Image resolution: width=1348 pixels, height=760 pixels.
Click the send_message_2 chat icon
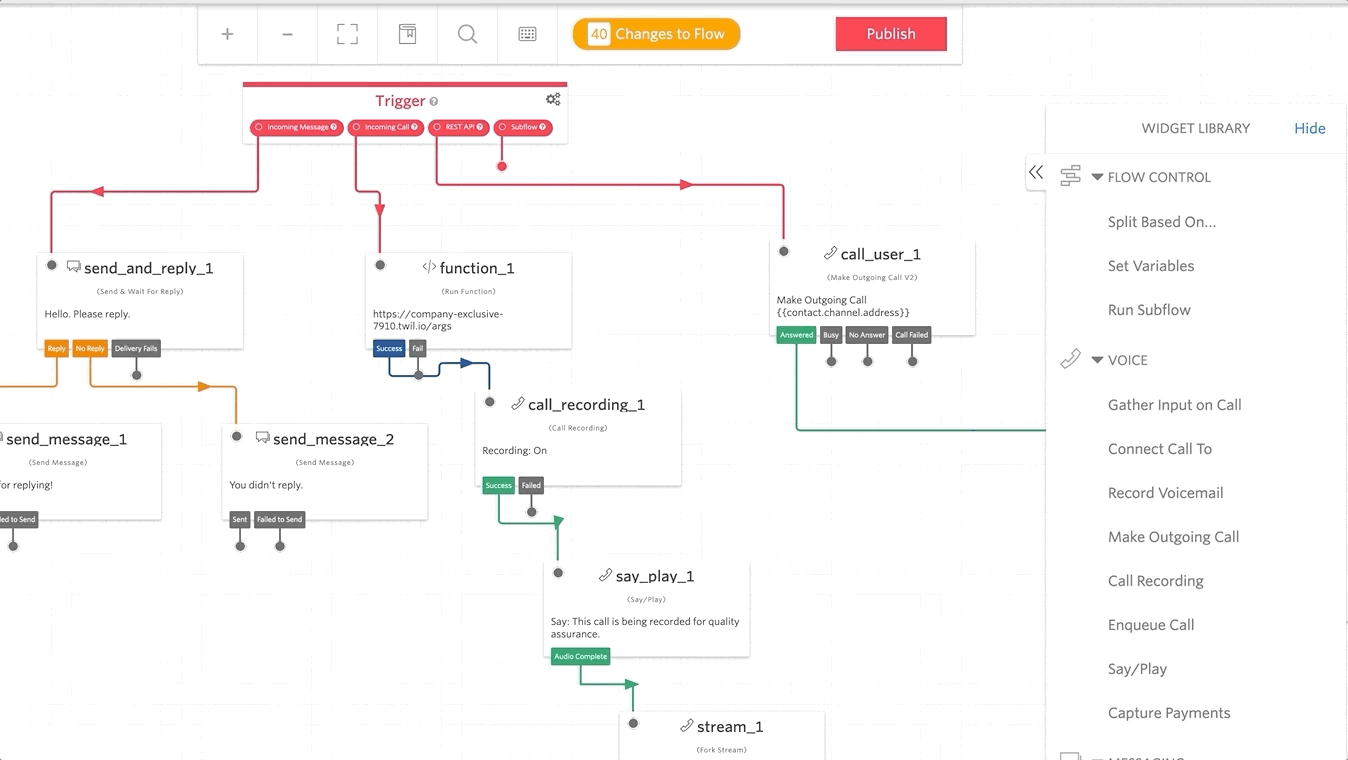262,438
